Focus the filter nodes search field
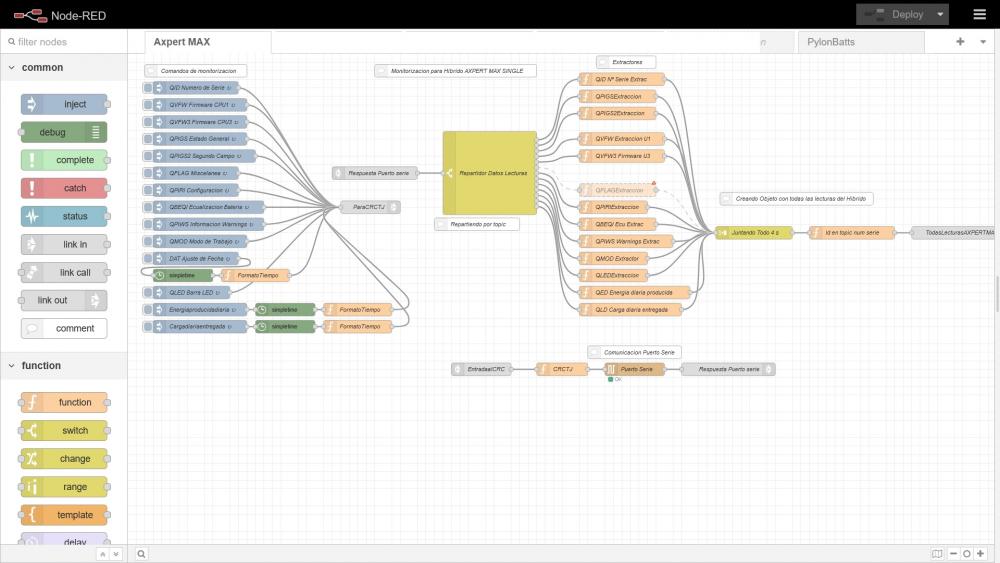The height and width of the screenshot is (563, 1000). click(x=64, y=41)
